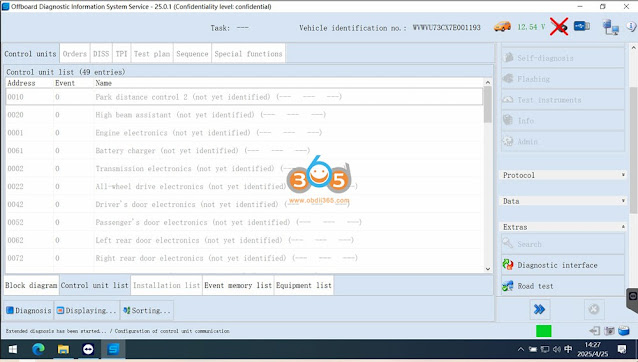Select Passenger's door electronics row

(244, 222)
